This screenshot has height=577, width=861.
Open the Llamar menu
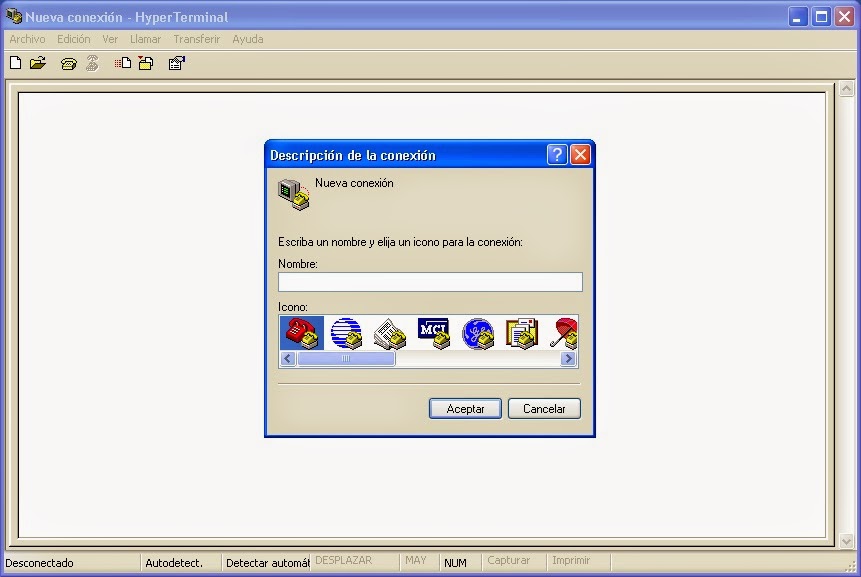click(145, 39)
